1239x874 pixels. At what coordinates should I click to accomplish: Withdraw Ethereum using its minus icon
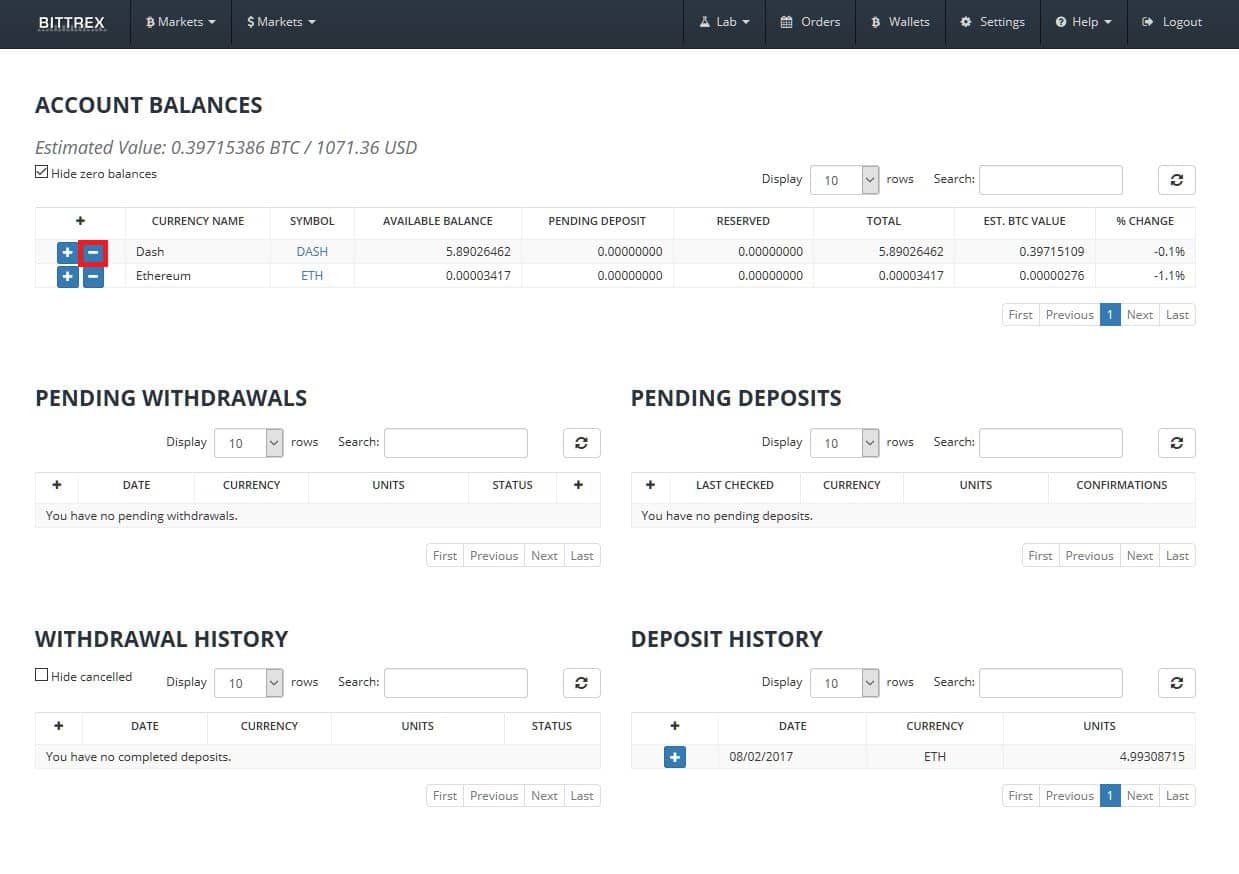coord(93,276)
